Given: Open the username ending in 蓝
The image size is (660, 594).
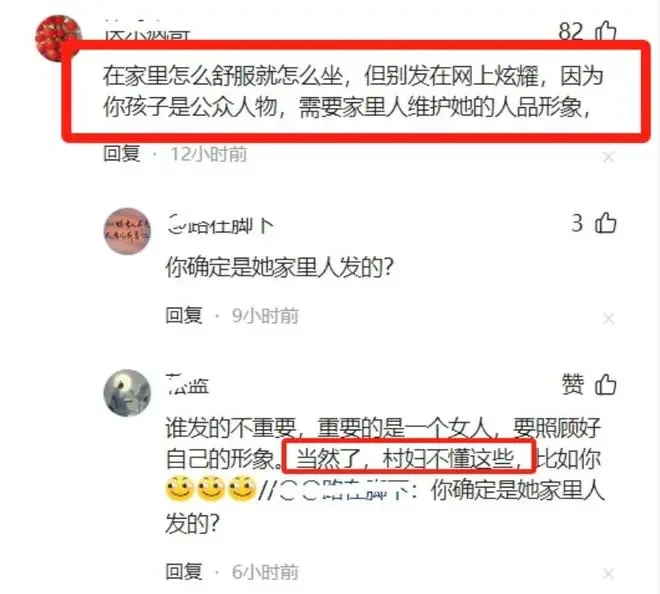Looking at the screenshot, I should 187,385.
